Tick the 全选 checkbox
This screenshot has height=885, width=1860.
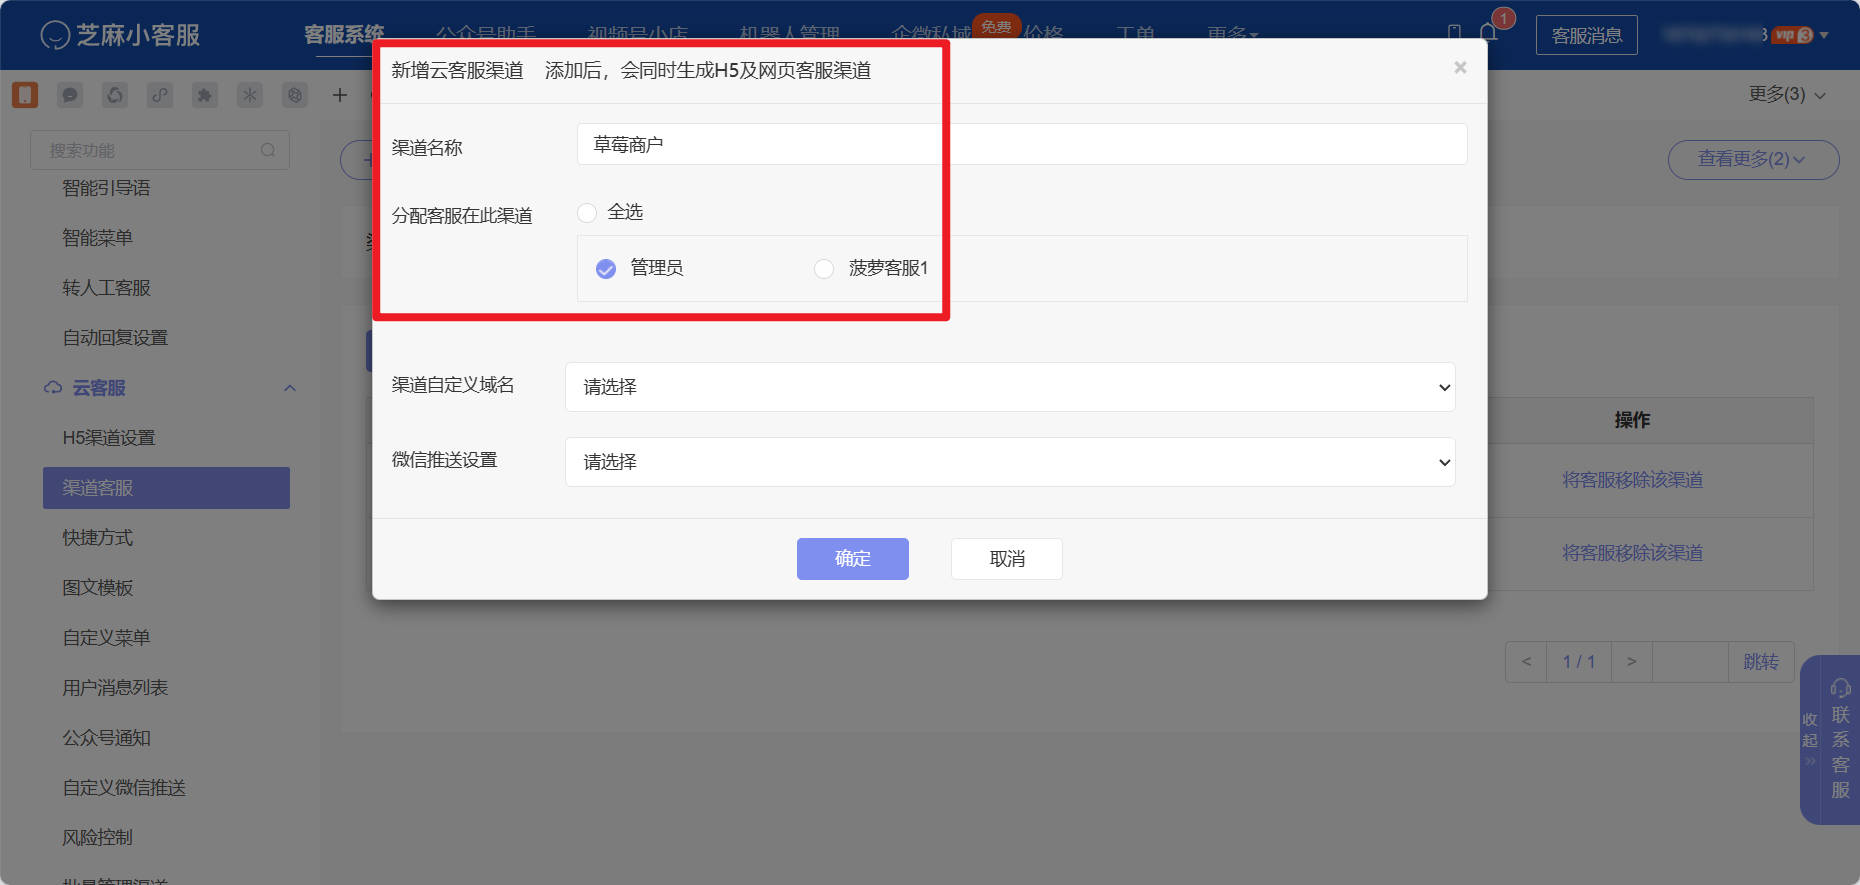[x=587, y=213]
